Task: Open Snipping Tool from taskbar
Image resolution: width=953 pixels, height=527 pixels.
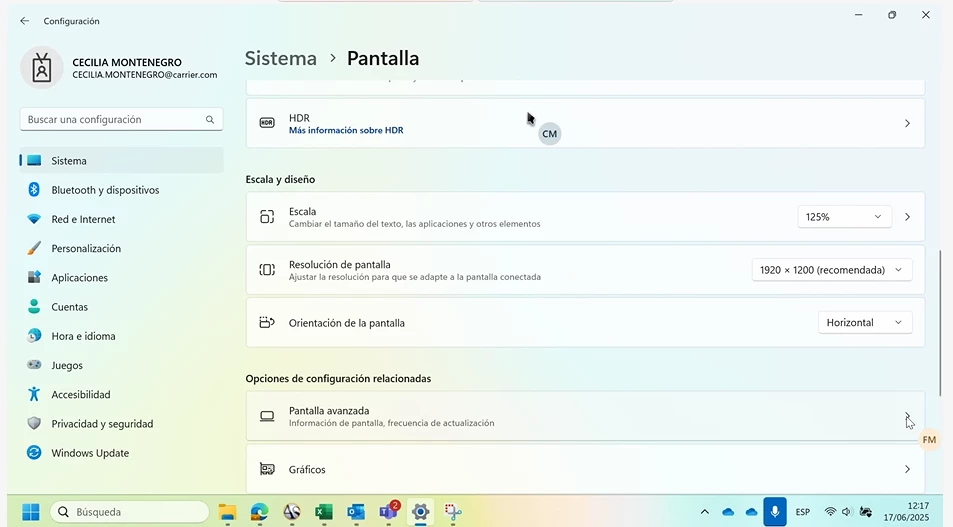Action: (453, 512)
